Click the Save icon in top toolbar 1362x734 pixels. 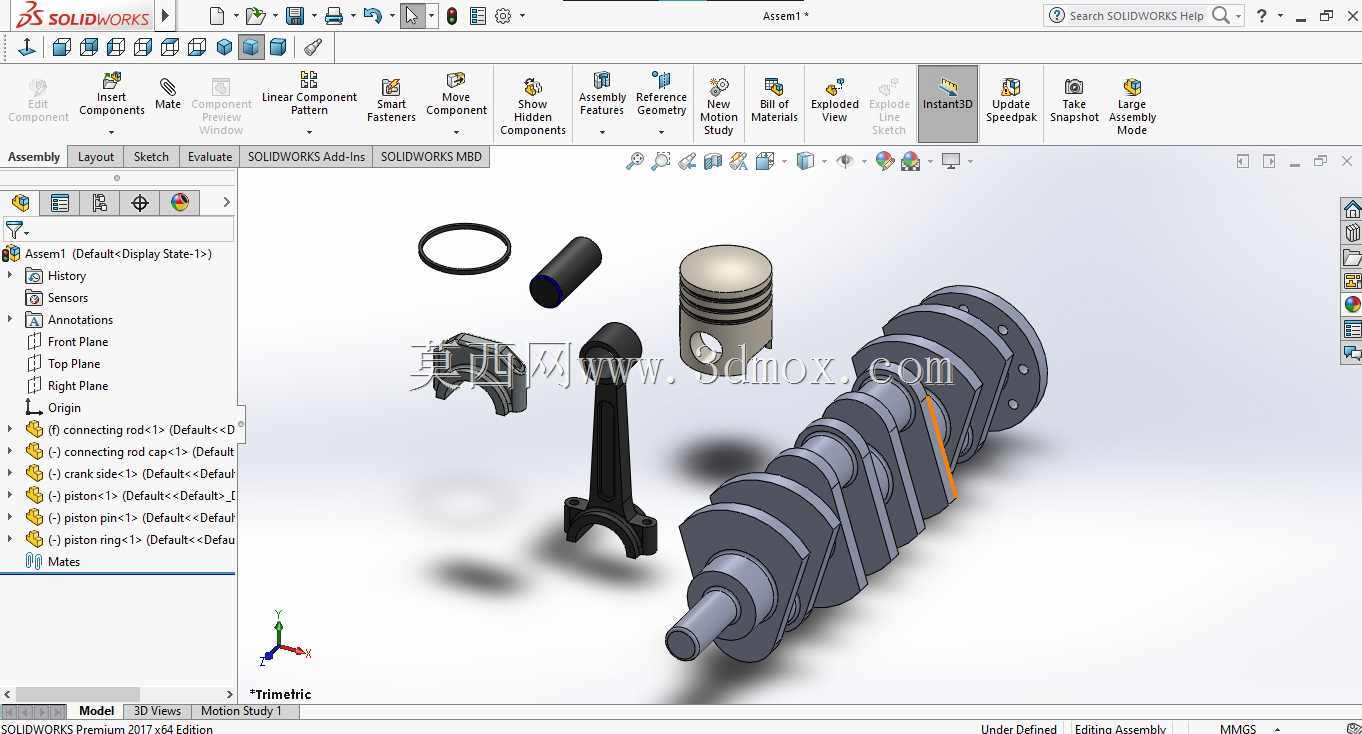pyautogui.click(x=295, y=16)
